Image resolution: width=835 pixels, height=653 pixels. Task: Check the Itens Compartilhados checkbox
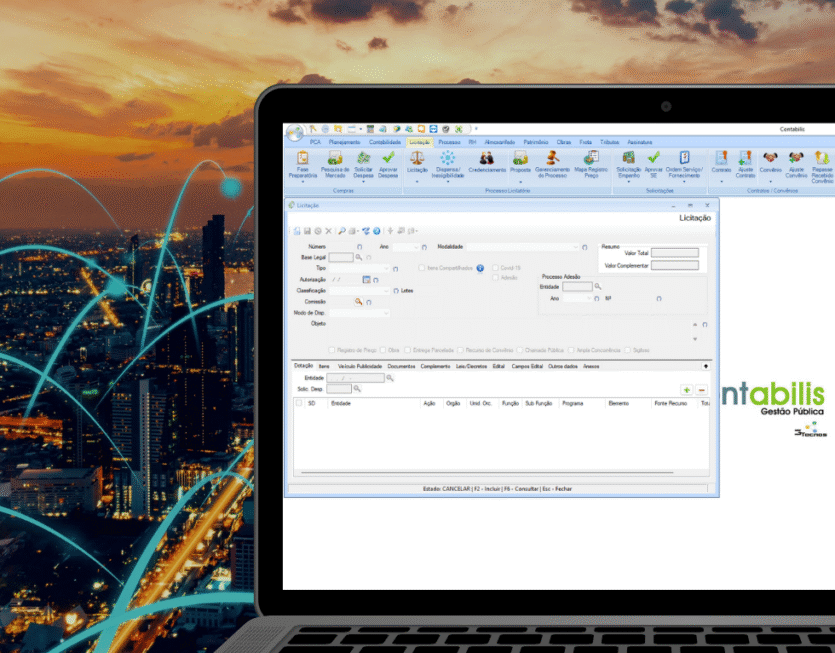click(422, 268)
